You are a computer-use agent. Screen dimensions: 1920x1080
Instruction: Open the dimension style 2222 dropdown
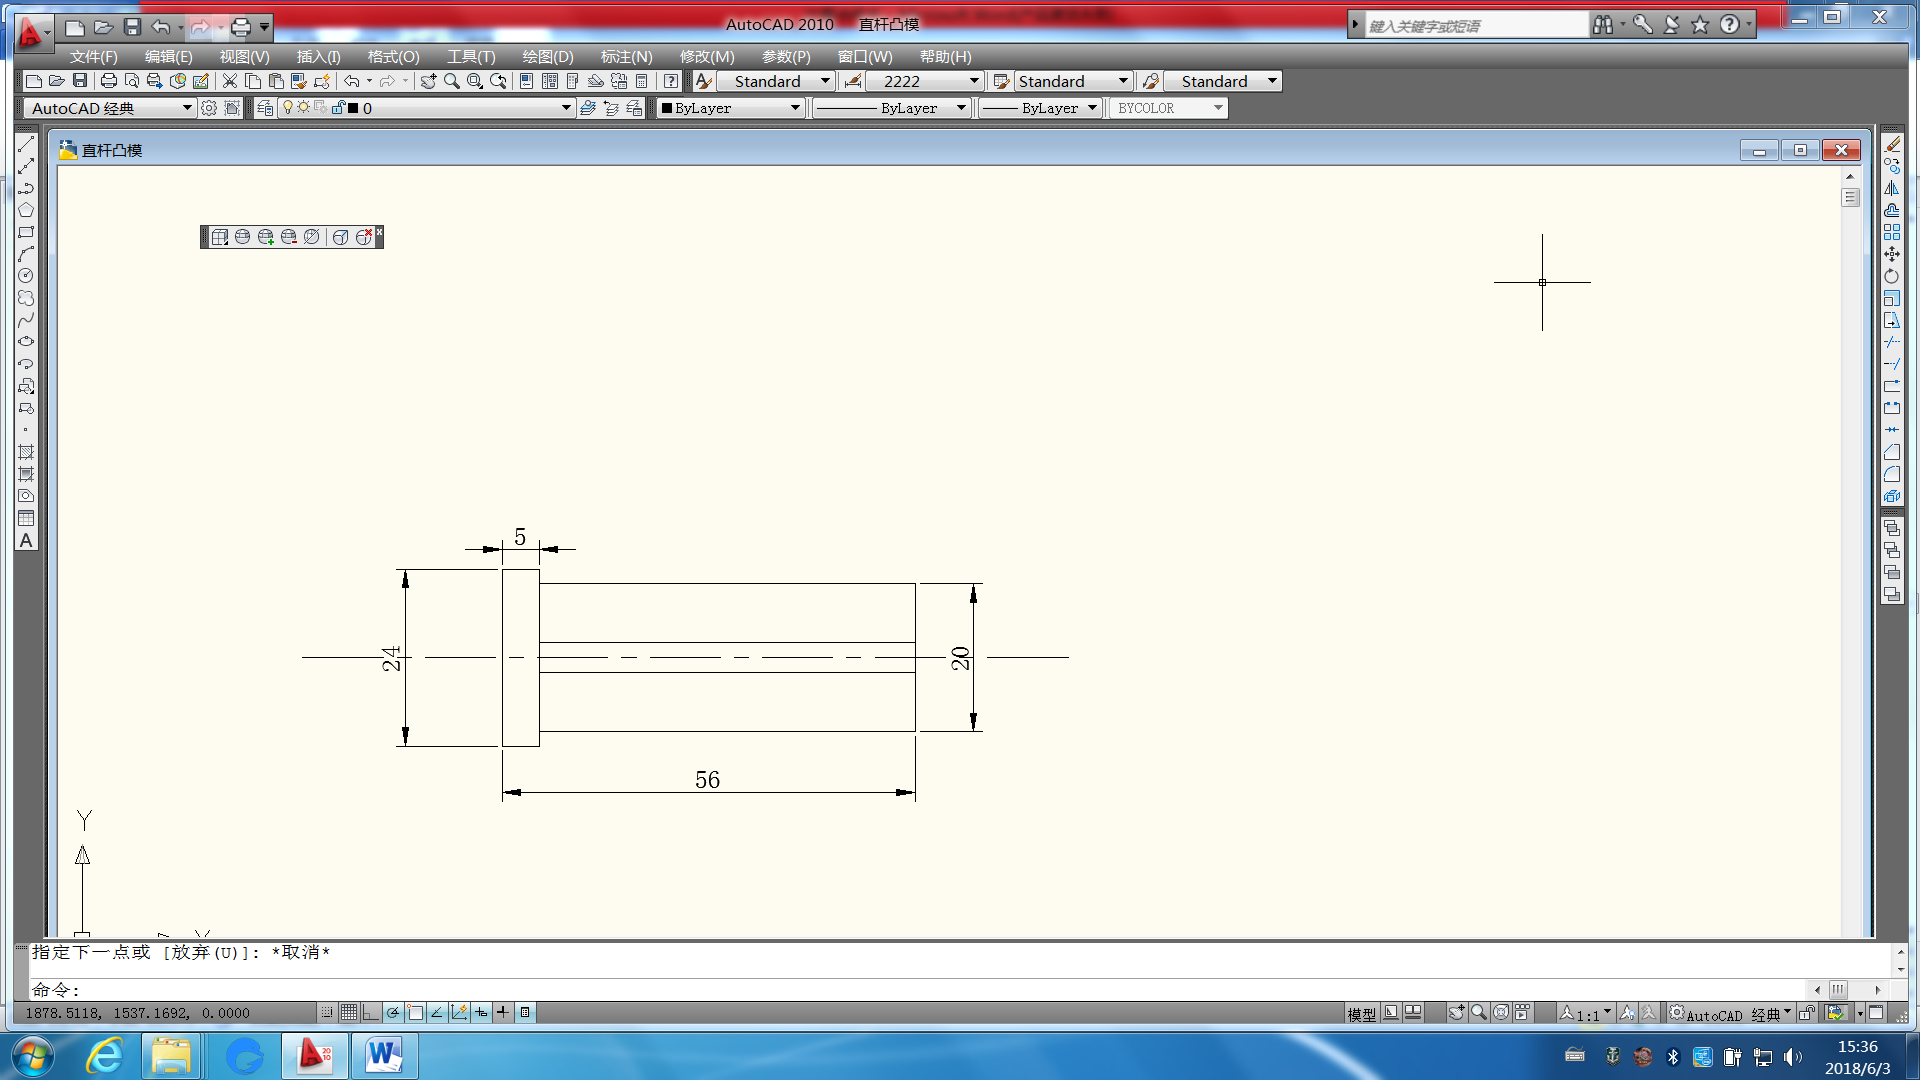(973, 81)
